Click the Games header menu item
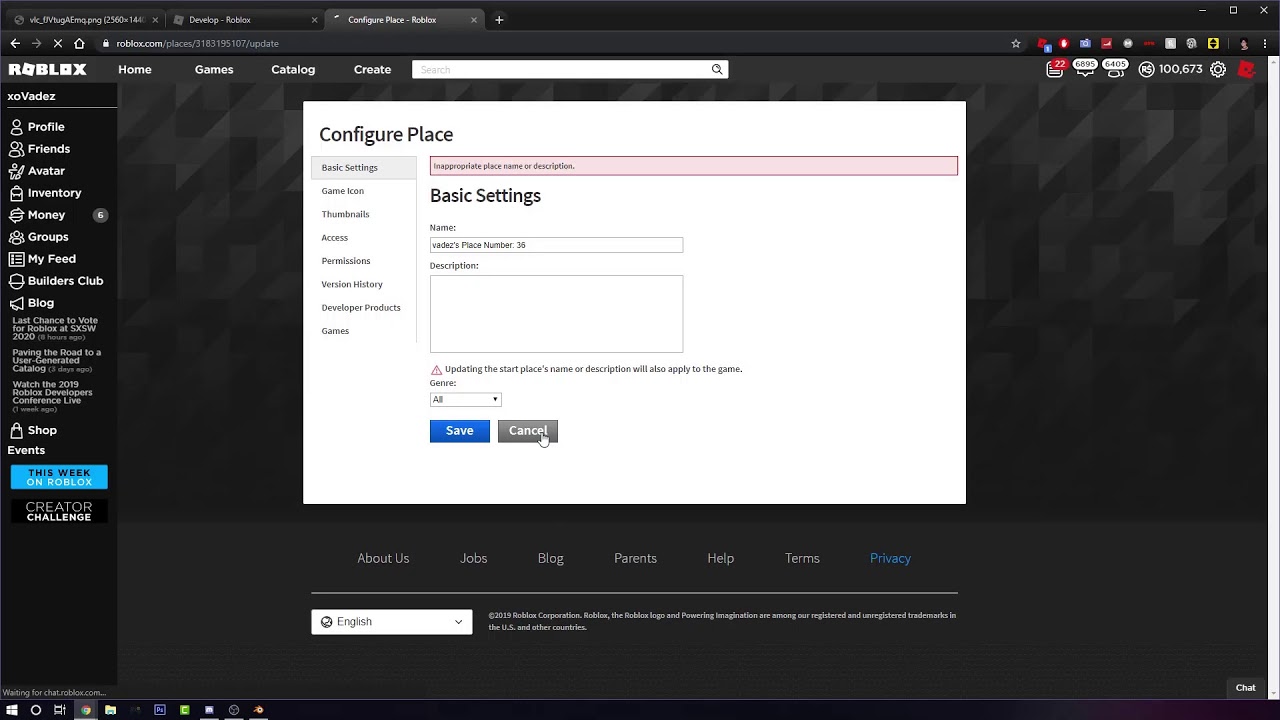Viewport: 1280px width, 720px height. coord(214,70)
